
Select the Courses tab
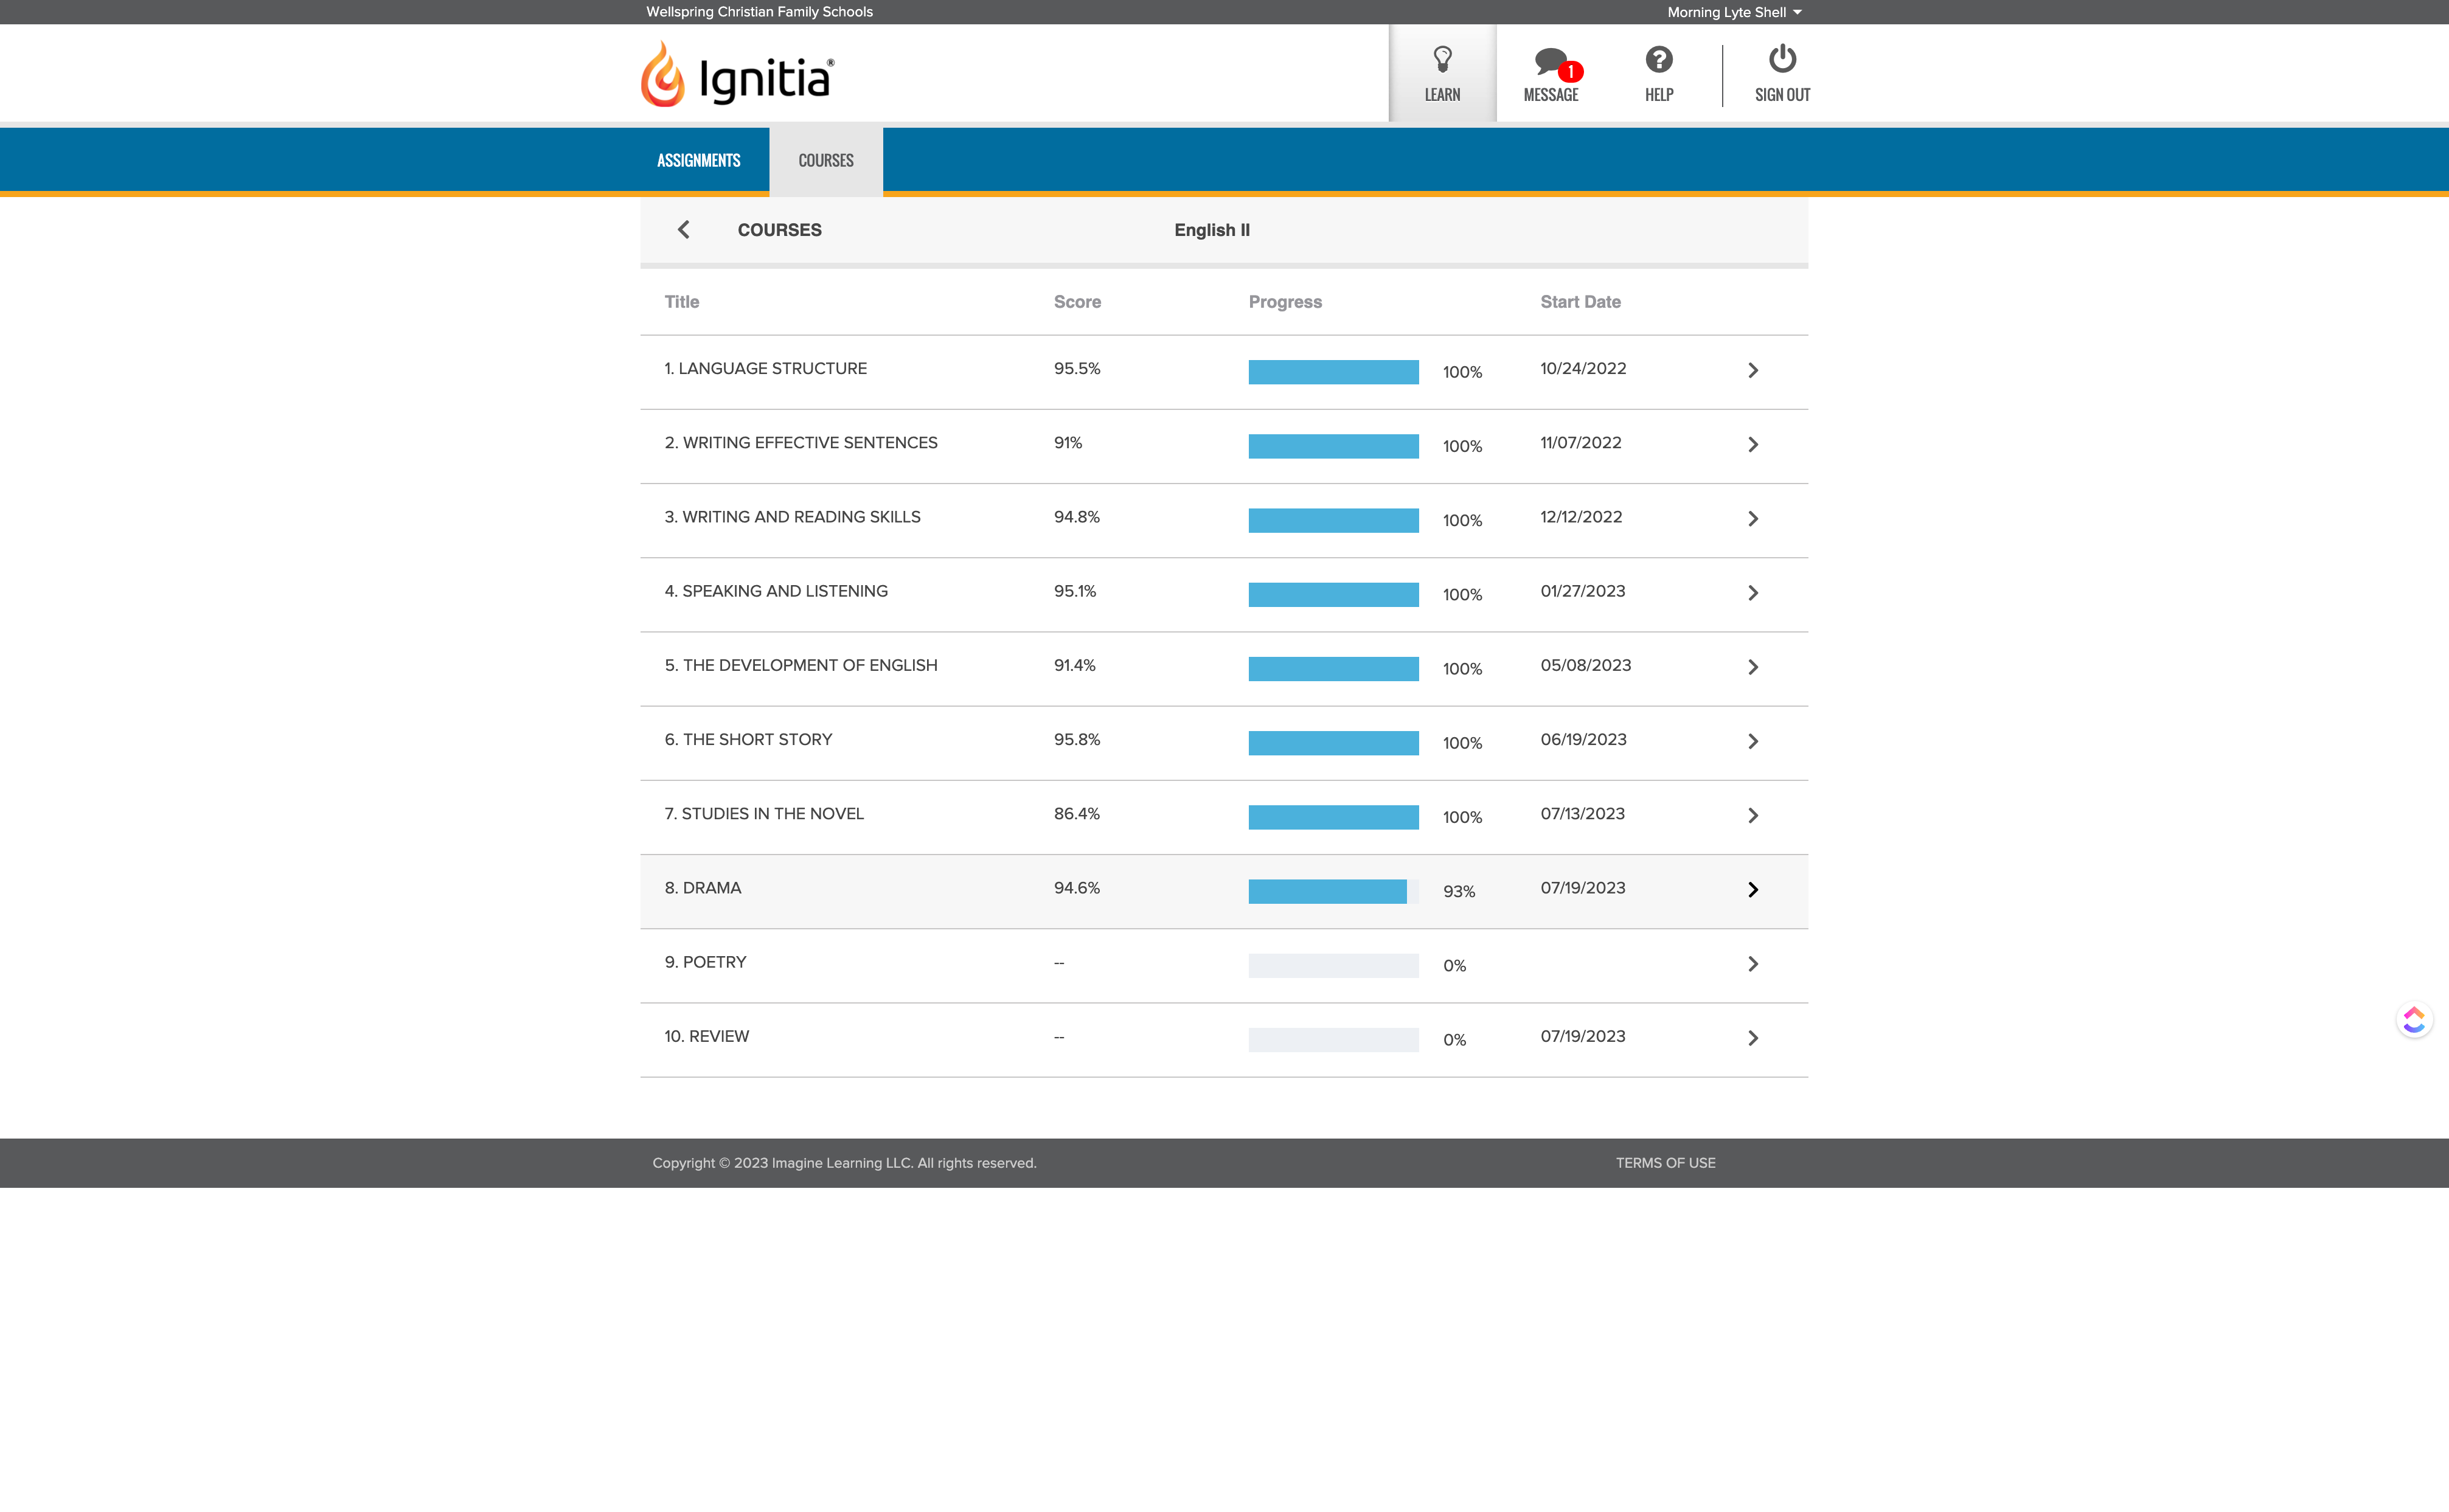pyautogui.click(x=826, y=160)
